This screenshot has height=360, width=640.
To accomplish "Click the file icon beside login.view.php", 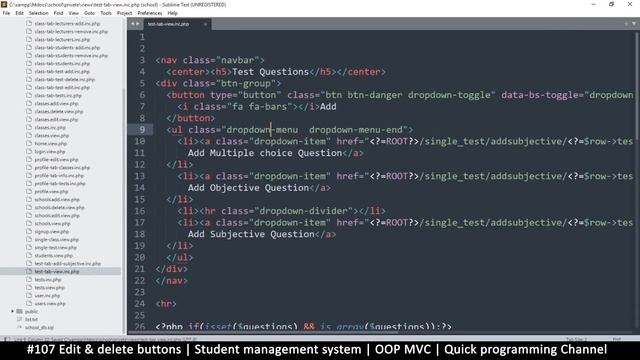I will click(29, 151).
